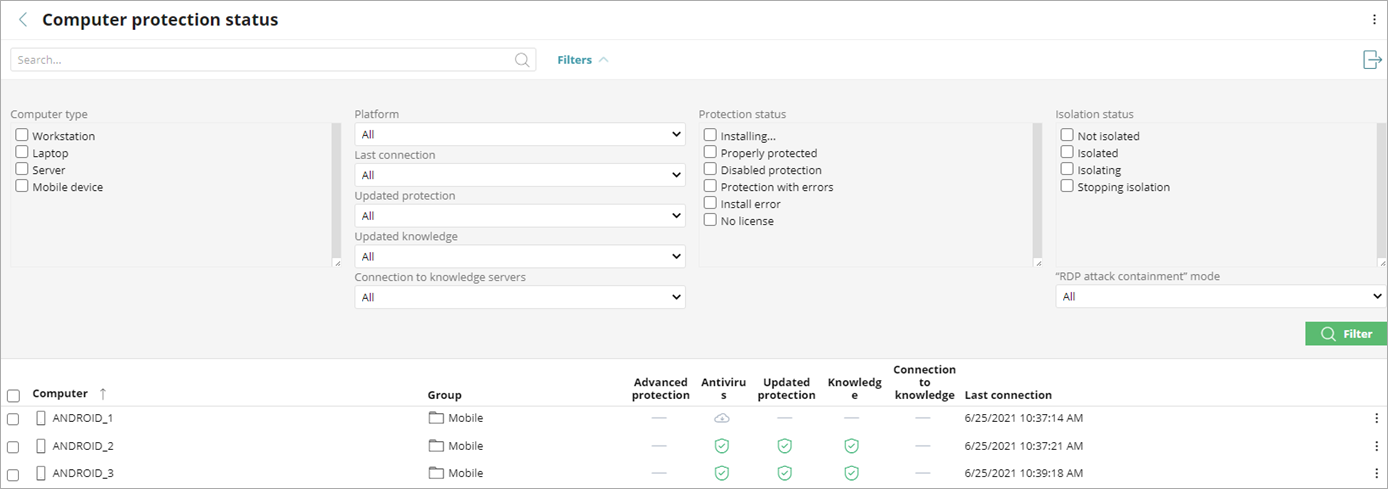Open the ANDROID_1 row context menu

(x=1376, y=418)
